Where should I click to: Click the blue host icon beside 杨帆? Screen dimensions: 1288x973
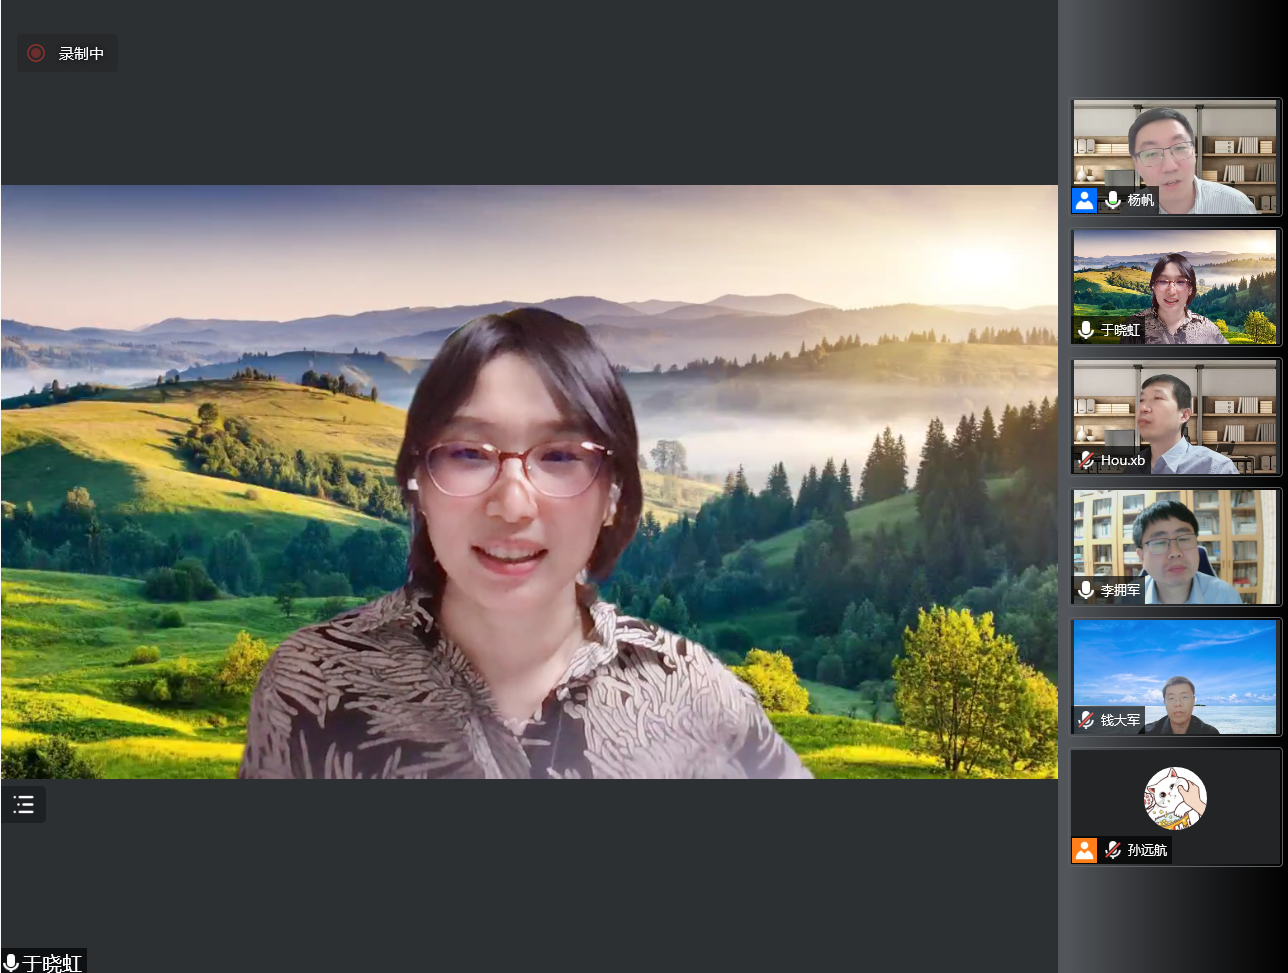(1084, 200)
